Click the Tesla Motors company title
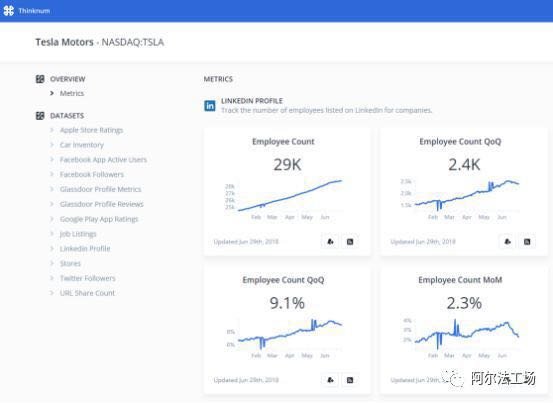Image resolution: width=553 pixels, height=403 pixels. [65, 42]
